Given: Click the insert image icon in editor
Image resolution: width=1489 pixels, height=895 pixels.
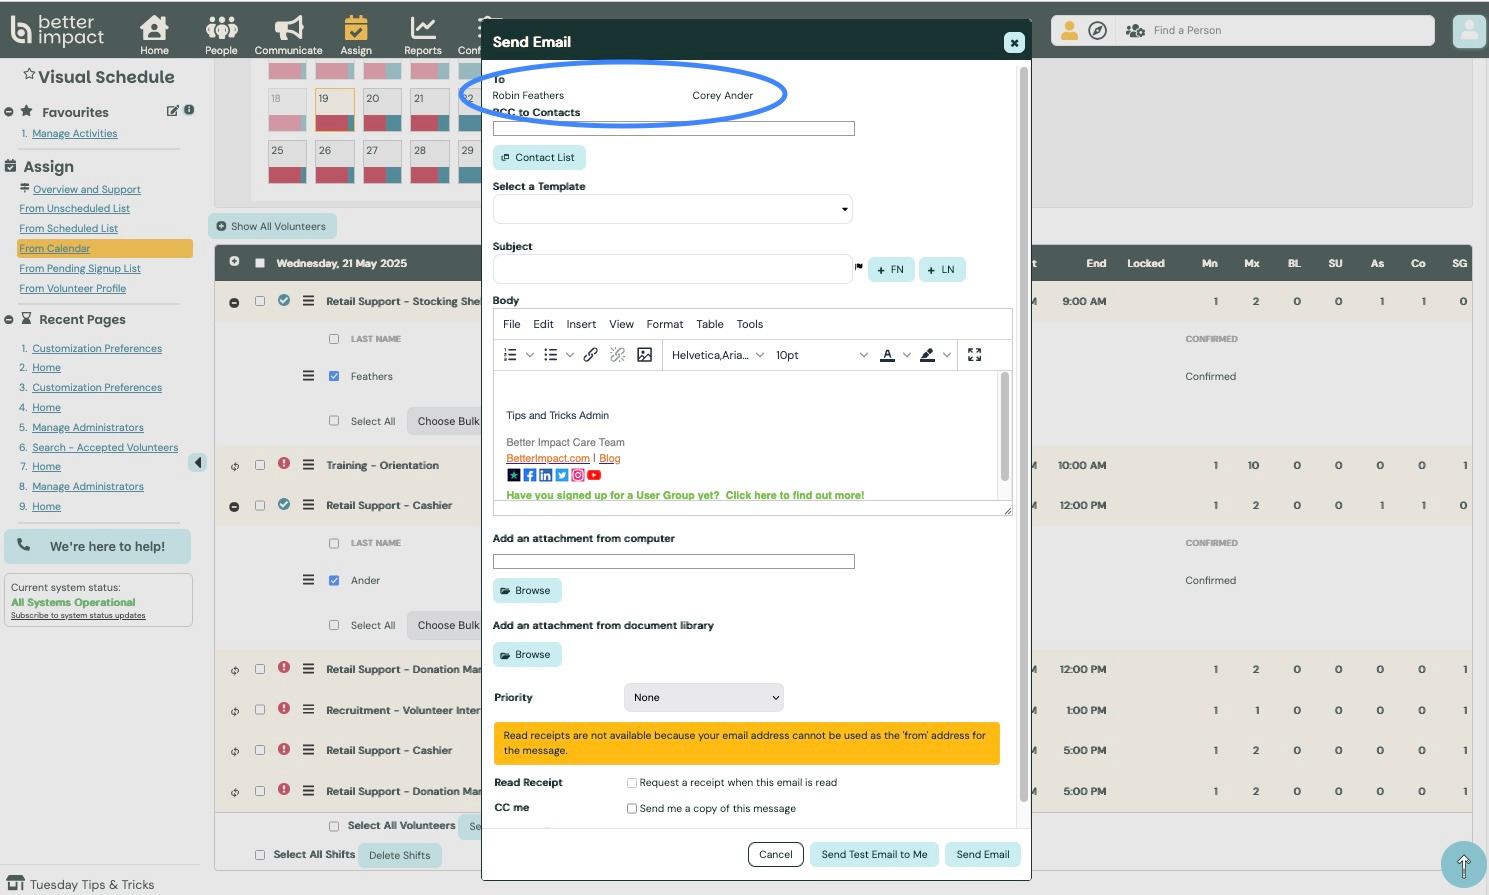Looking at the screenshot, I should pos(645,355).
